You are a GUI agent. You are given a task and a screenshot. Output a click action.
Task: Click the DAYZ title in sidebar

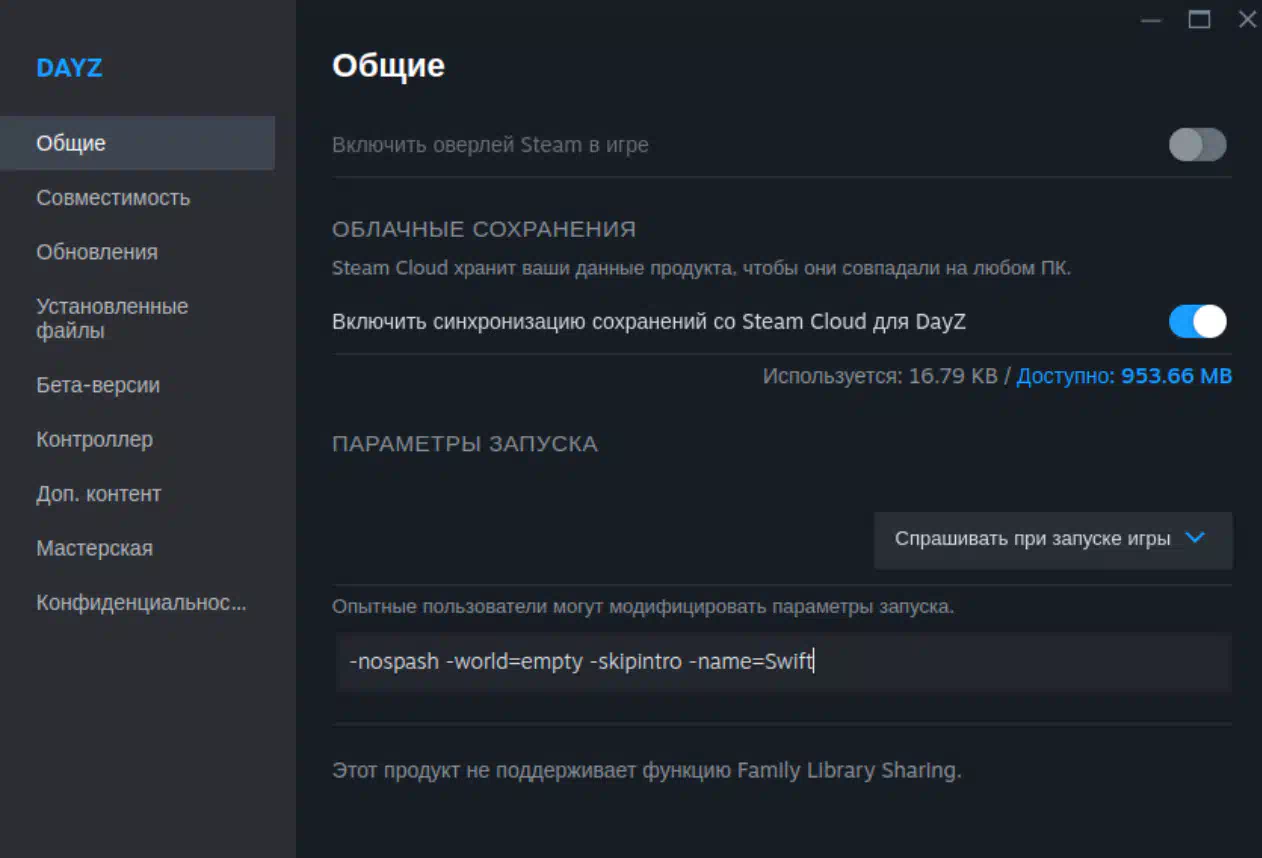[x=69, y=68]
